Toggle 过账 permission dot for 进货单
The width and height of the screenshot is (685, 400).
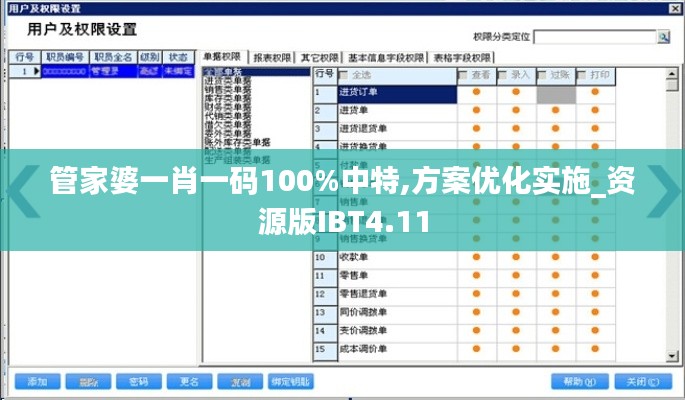[555, 110]
